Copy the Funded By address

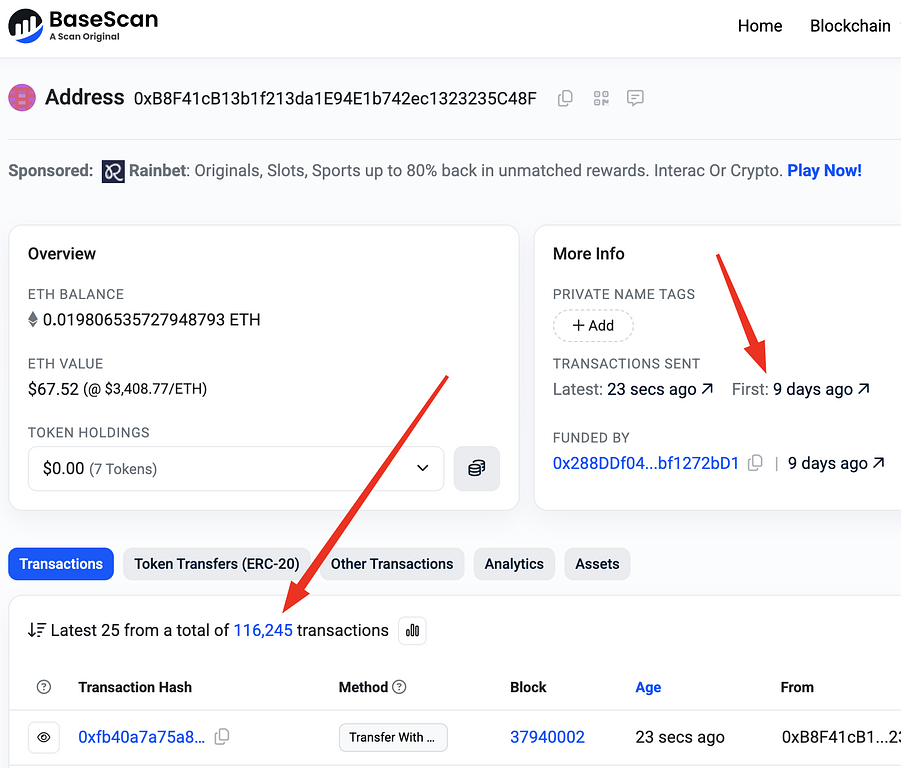click(756, 463)
